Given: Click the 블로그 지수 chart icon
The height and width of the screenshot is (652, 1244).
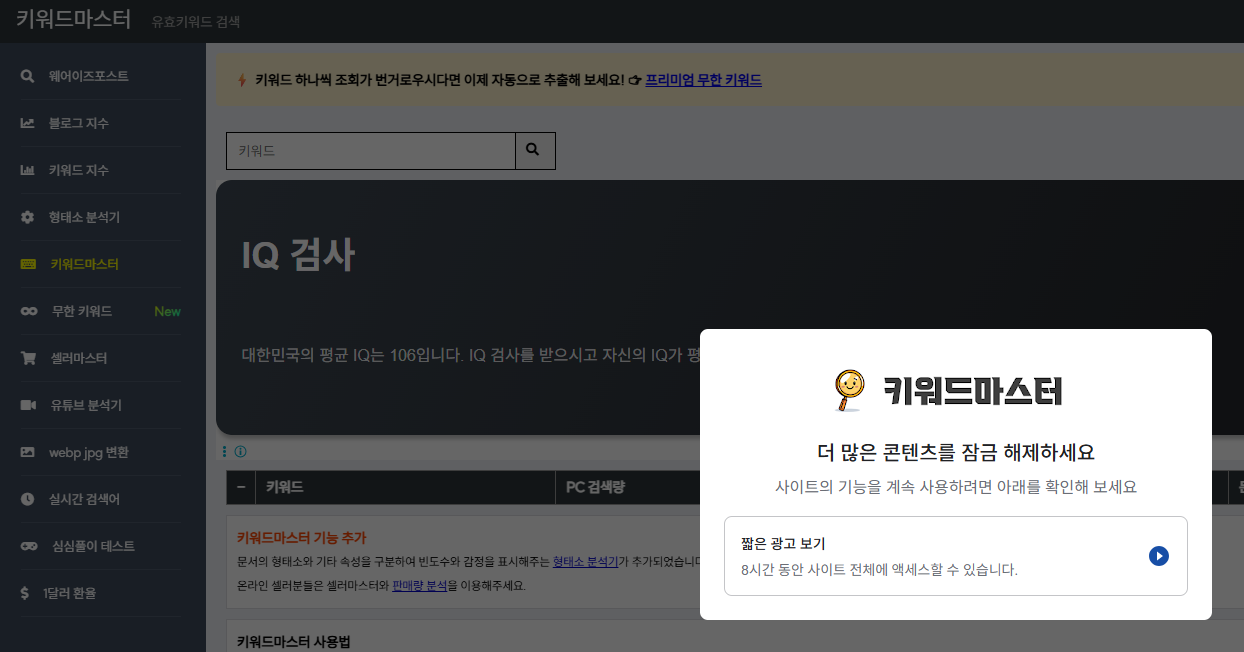Looking at the screenshot, I should coord(26,123).
